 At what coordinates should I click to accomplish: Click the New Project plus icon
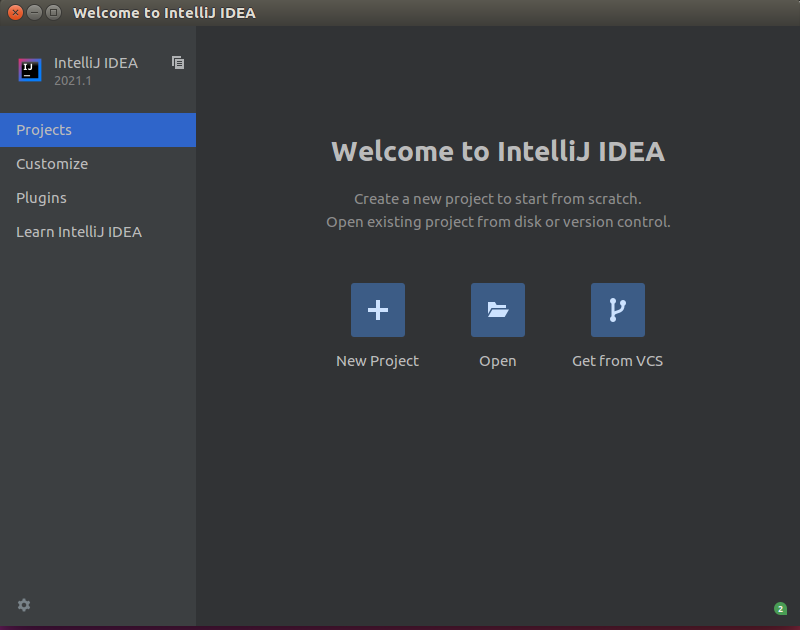tap(378, 310)
